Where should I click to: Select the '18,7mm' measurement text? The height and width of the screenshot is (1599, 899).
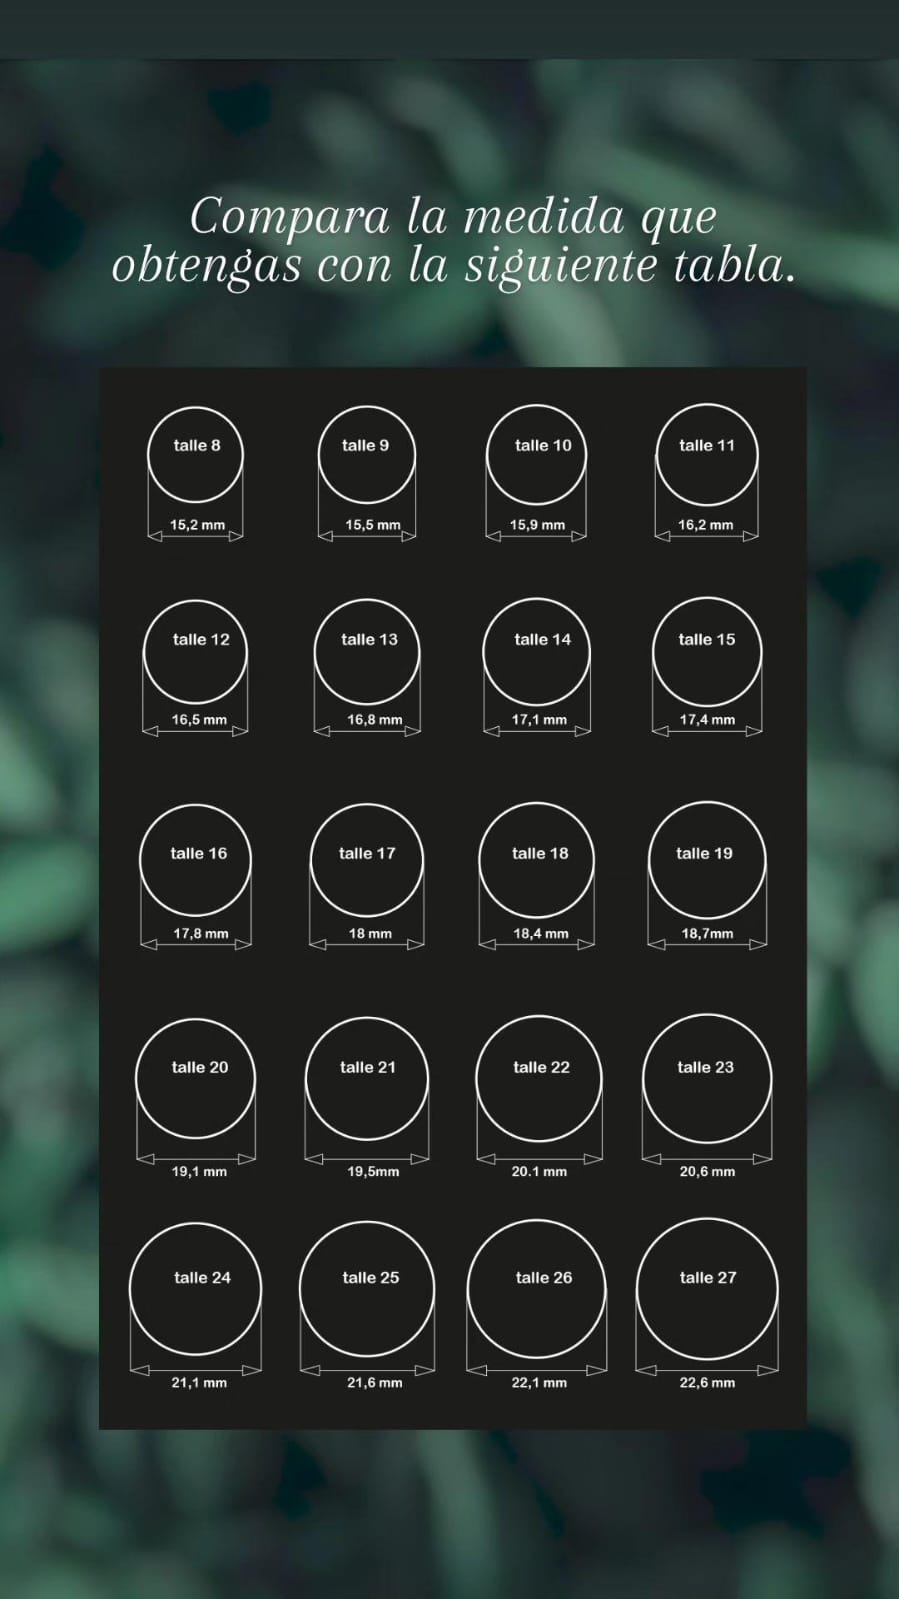pos(707,933)
